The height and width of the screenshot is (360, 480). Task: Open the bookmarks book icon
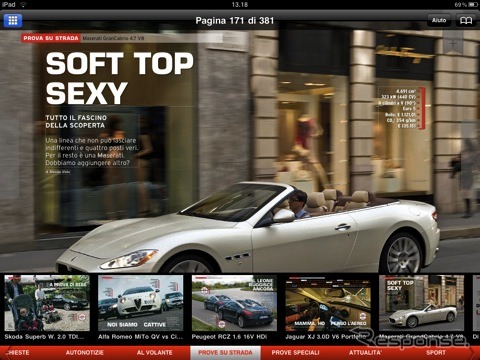[466, 21]
